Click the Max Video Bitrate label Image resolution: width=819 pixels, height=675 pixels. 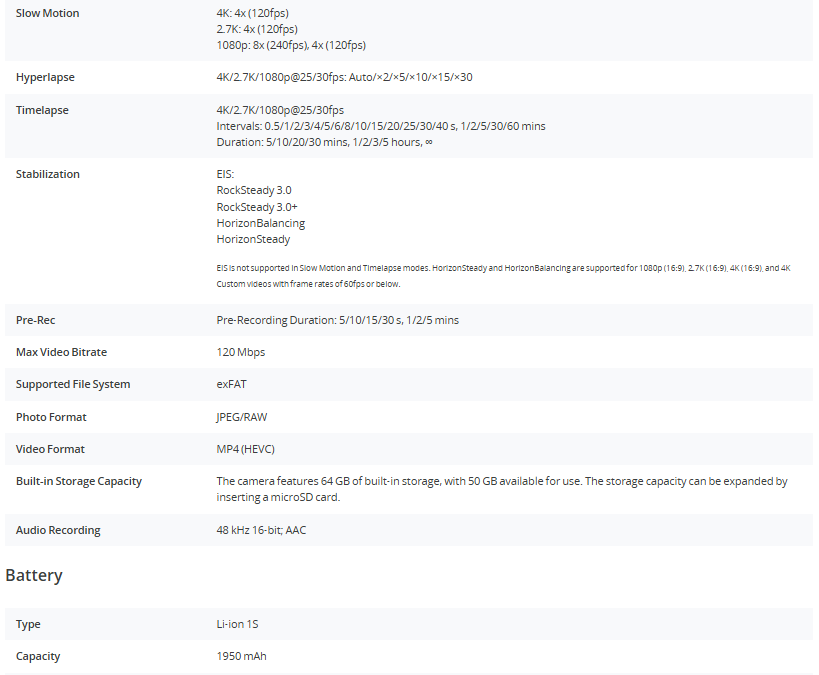coord(61,352)
